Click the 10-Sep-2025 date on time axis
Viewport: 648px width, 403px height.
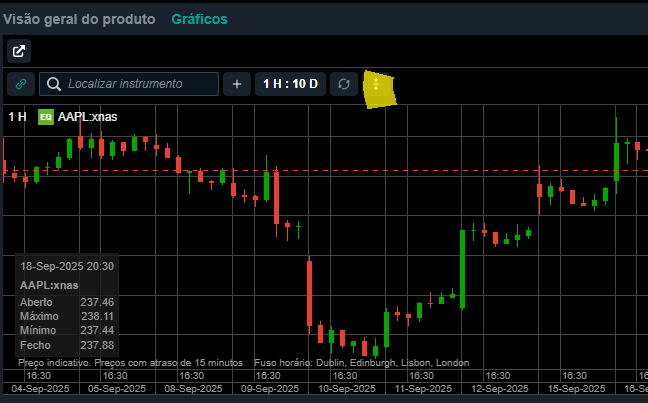click(x=348, y=388)
